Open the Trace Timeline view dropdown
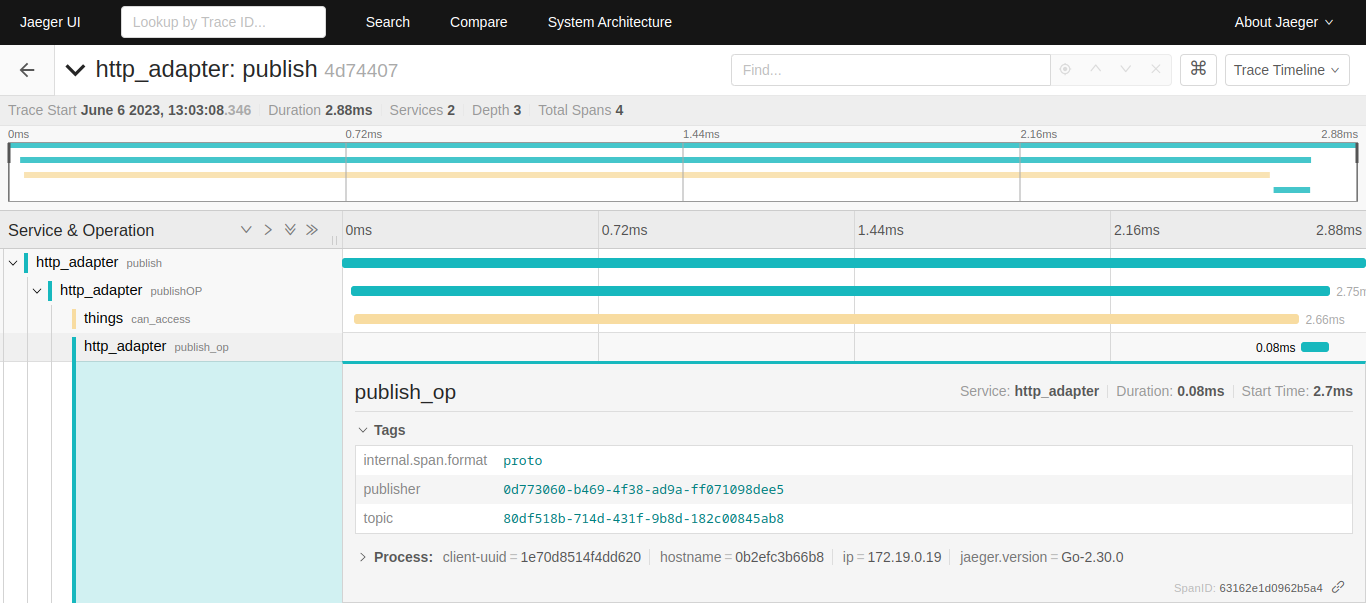This screenshot has height=603, width=1366. [1287, 69]
